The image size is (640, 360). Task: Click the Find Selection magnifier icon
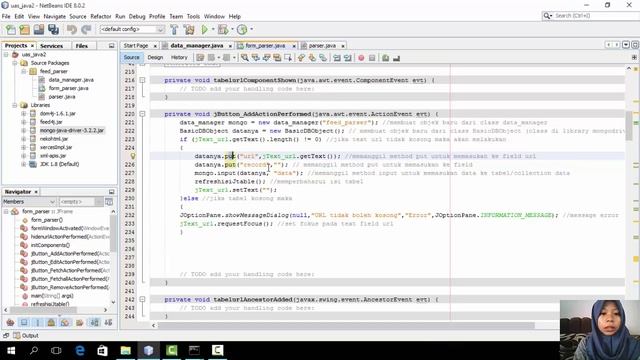pyautogui.click(x=244, y=58)
